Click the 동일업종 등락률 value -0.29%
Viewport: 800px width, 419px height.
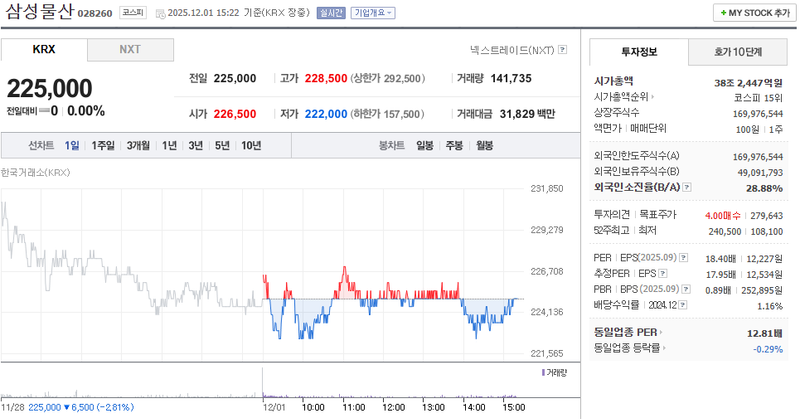[x=768, y=350]
